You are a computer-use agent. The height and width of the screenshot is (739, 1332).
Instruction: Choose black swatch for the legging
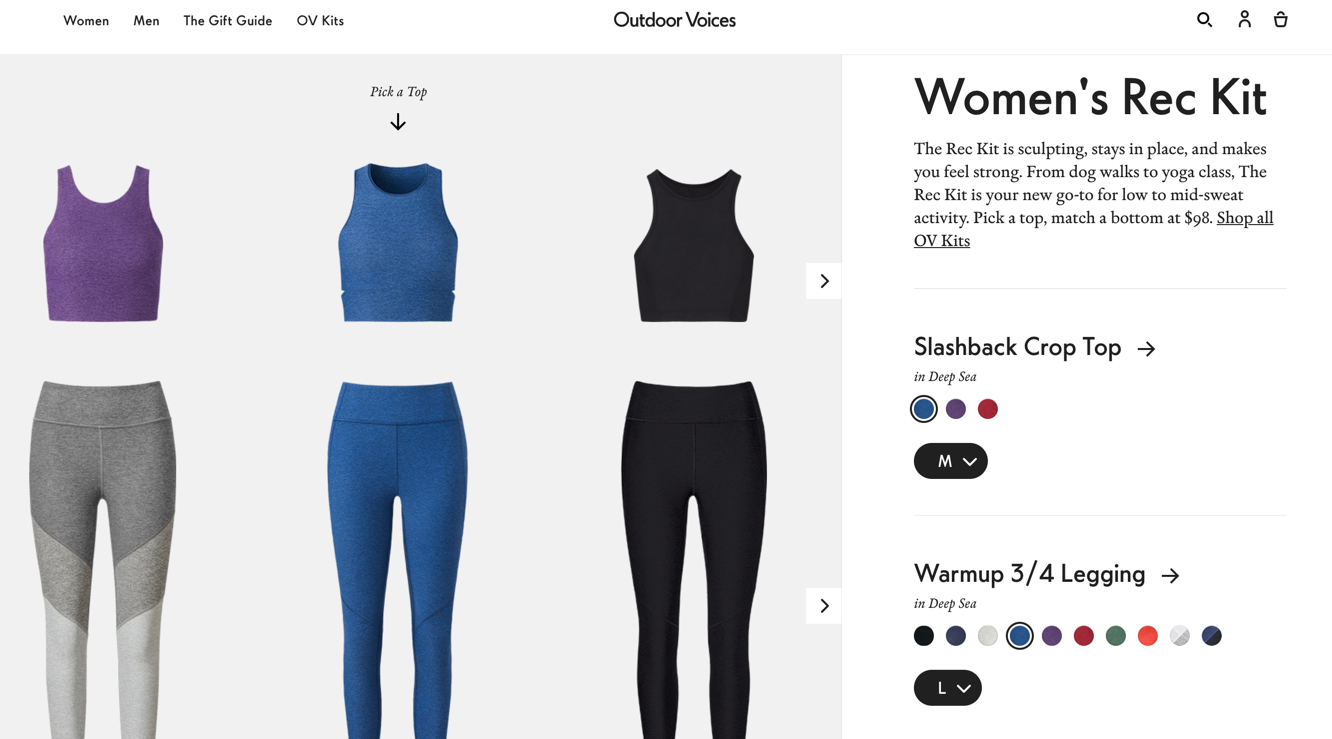[924, 636]
